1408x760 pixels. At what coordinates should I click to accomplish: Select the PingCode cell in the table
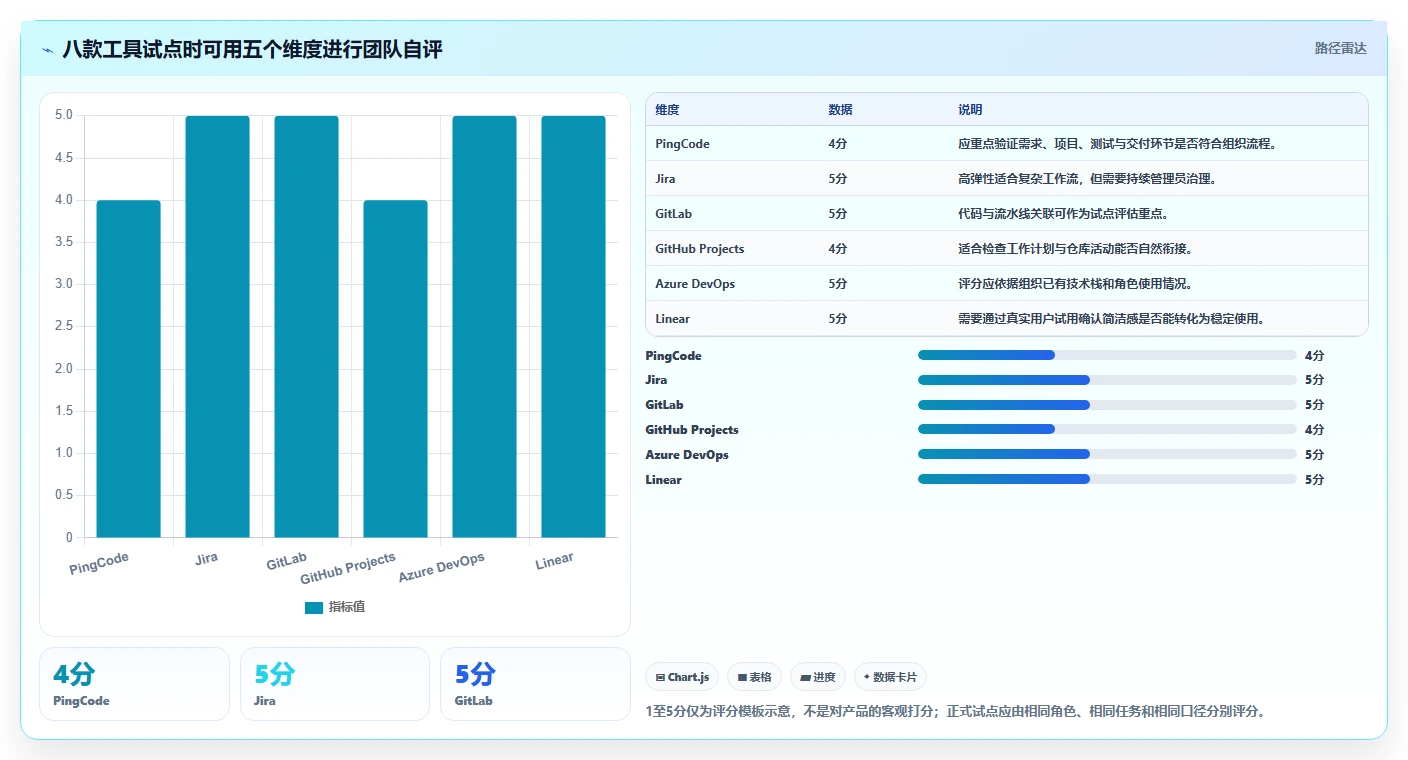pyautogui.click(x=682, y=144)
